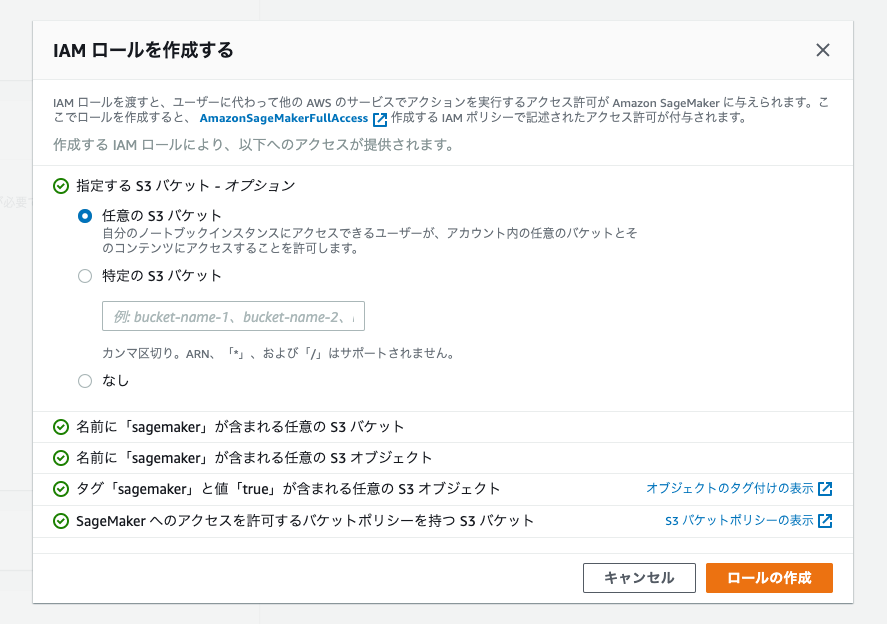
Task: Click the ロールの作成 button
Action: (769, 578)
